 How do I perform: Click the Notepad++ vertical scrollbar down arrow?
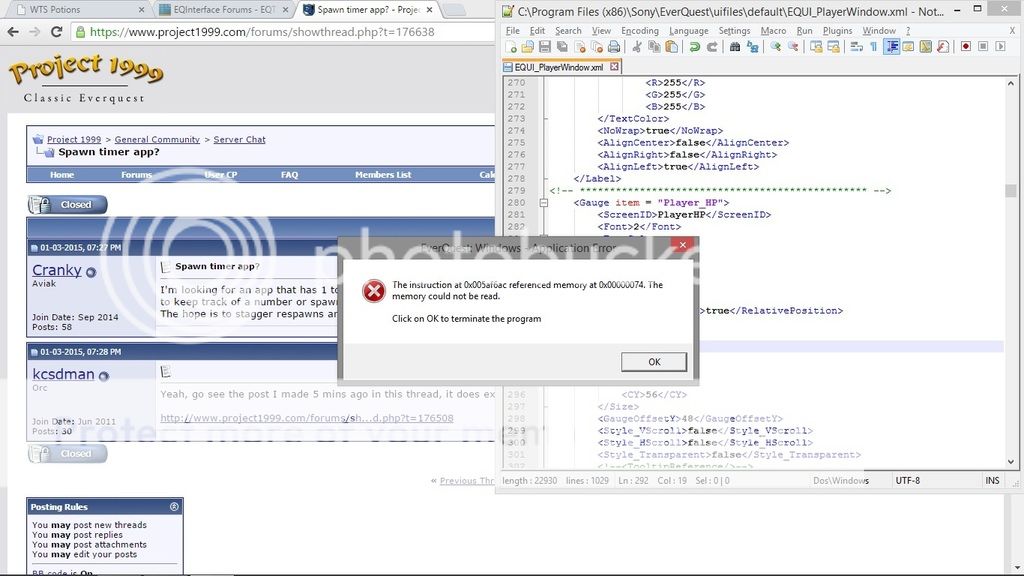tap(1011, 462)
